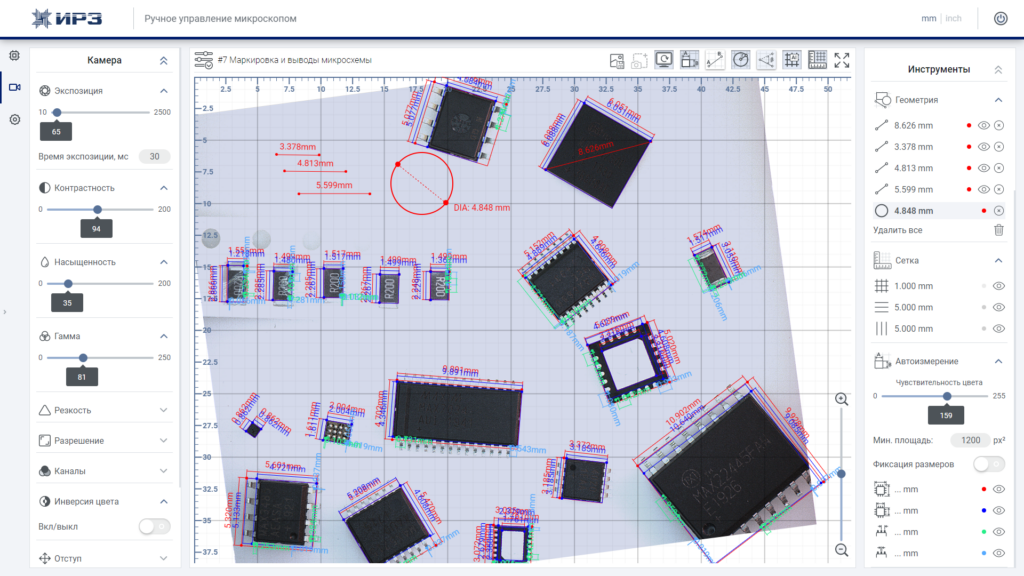Delete all measurements with trash icon
Viewport: 1024px width, 576px height.
click(x=999, y=230)
